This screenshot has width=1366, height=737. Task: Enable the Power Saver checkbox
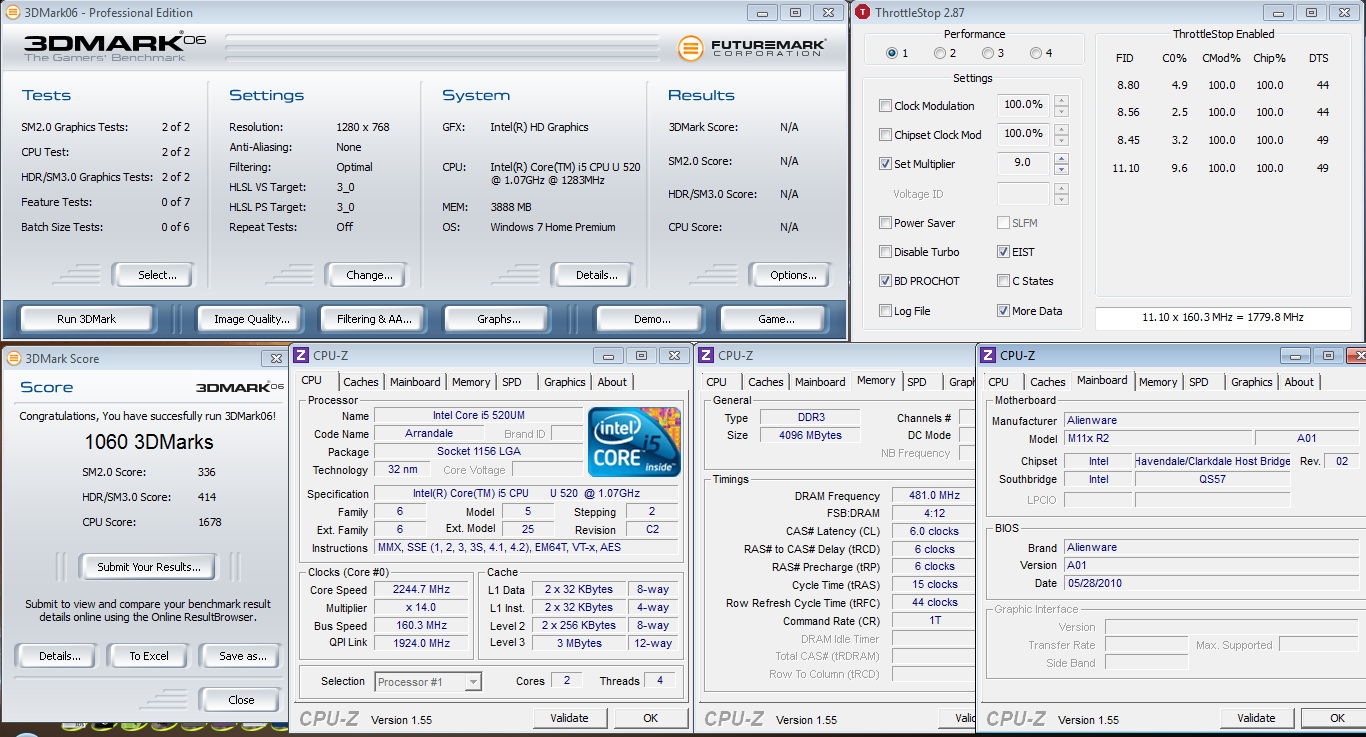[x=885, y=223]
